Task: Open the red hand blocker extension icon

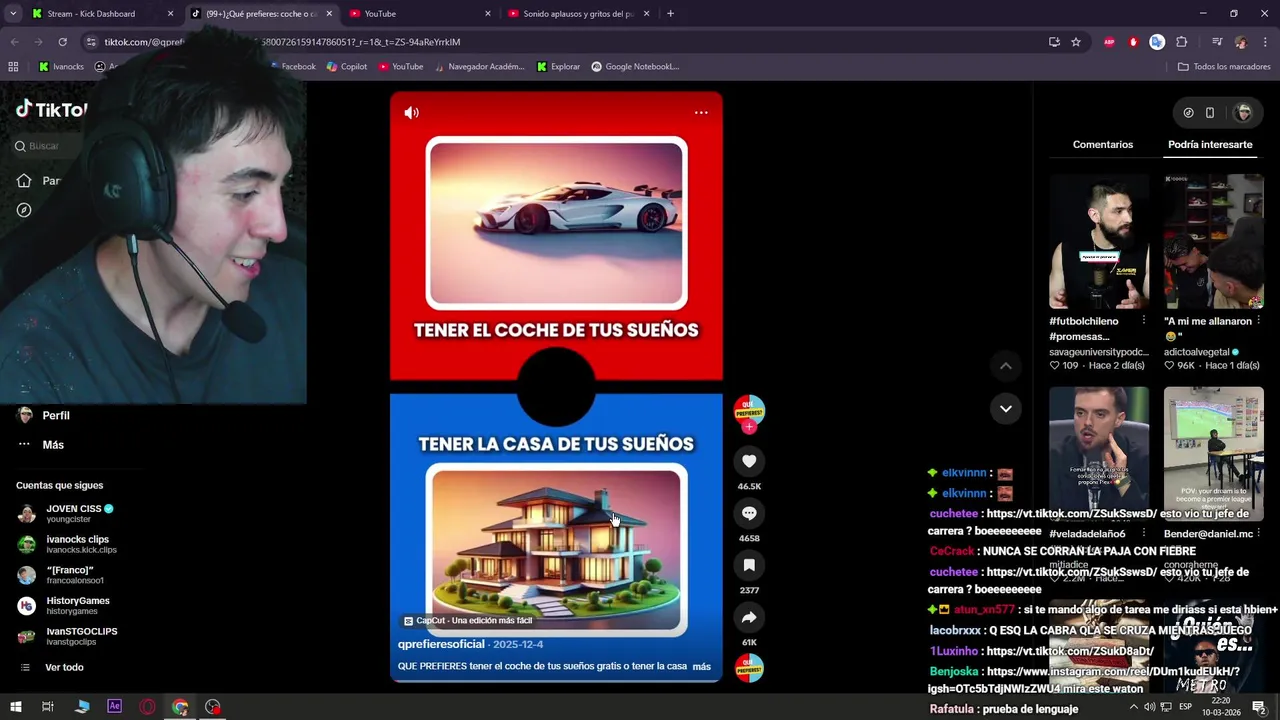Action: 1133,42
